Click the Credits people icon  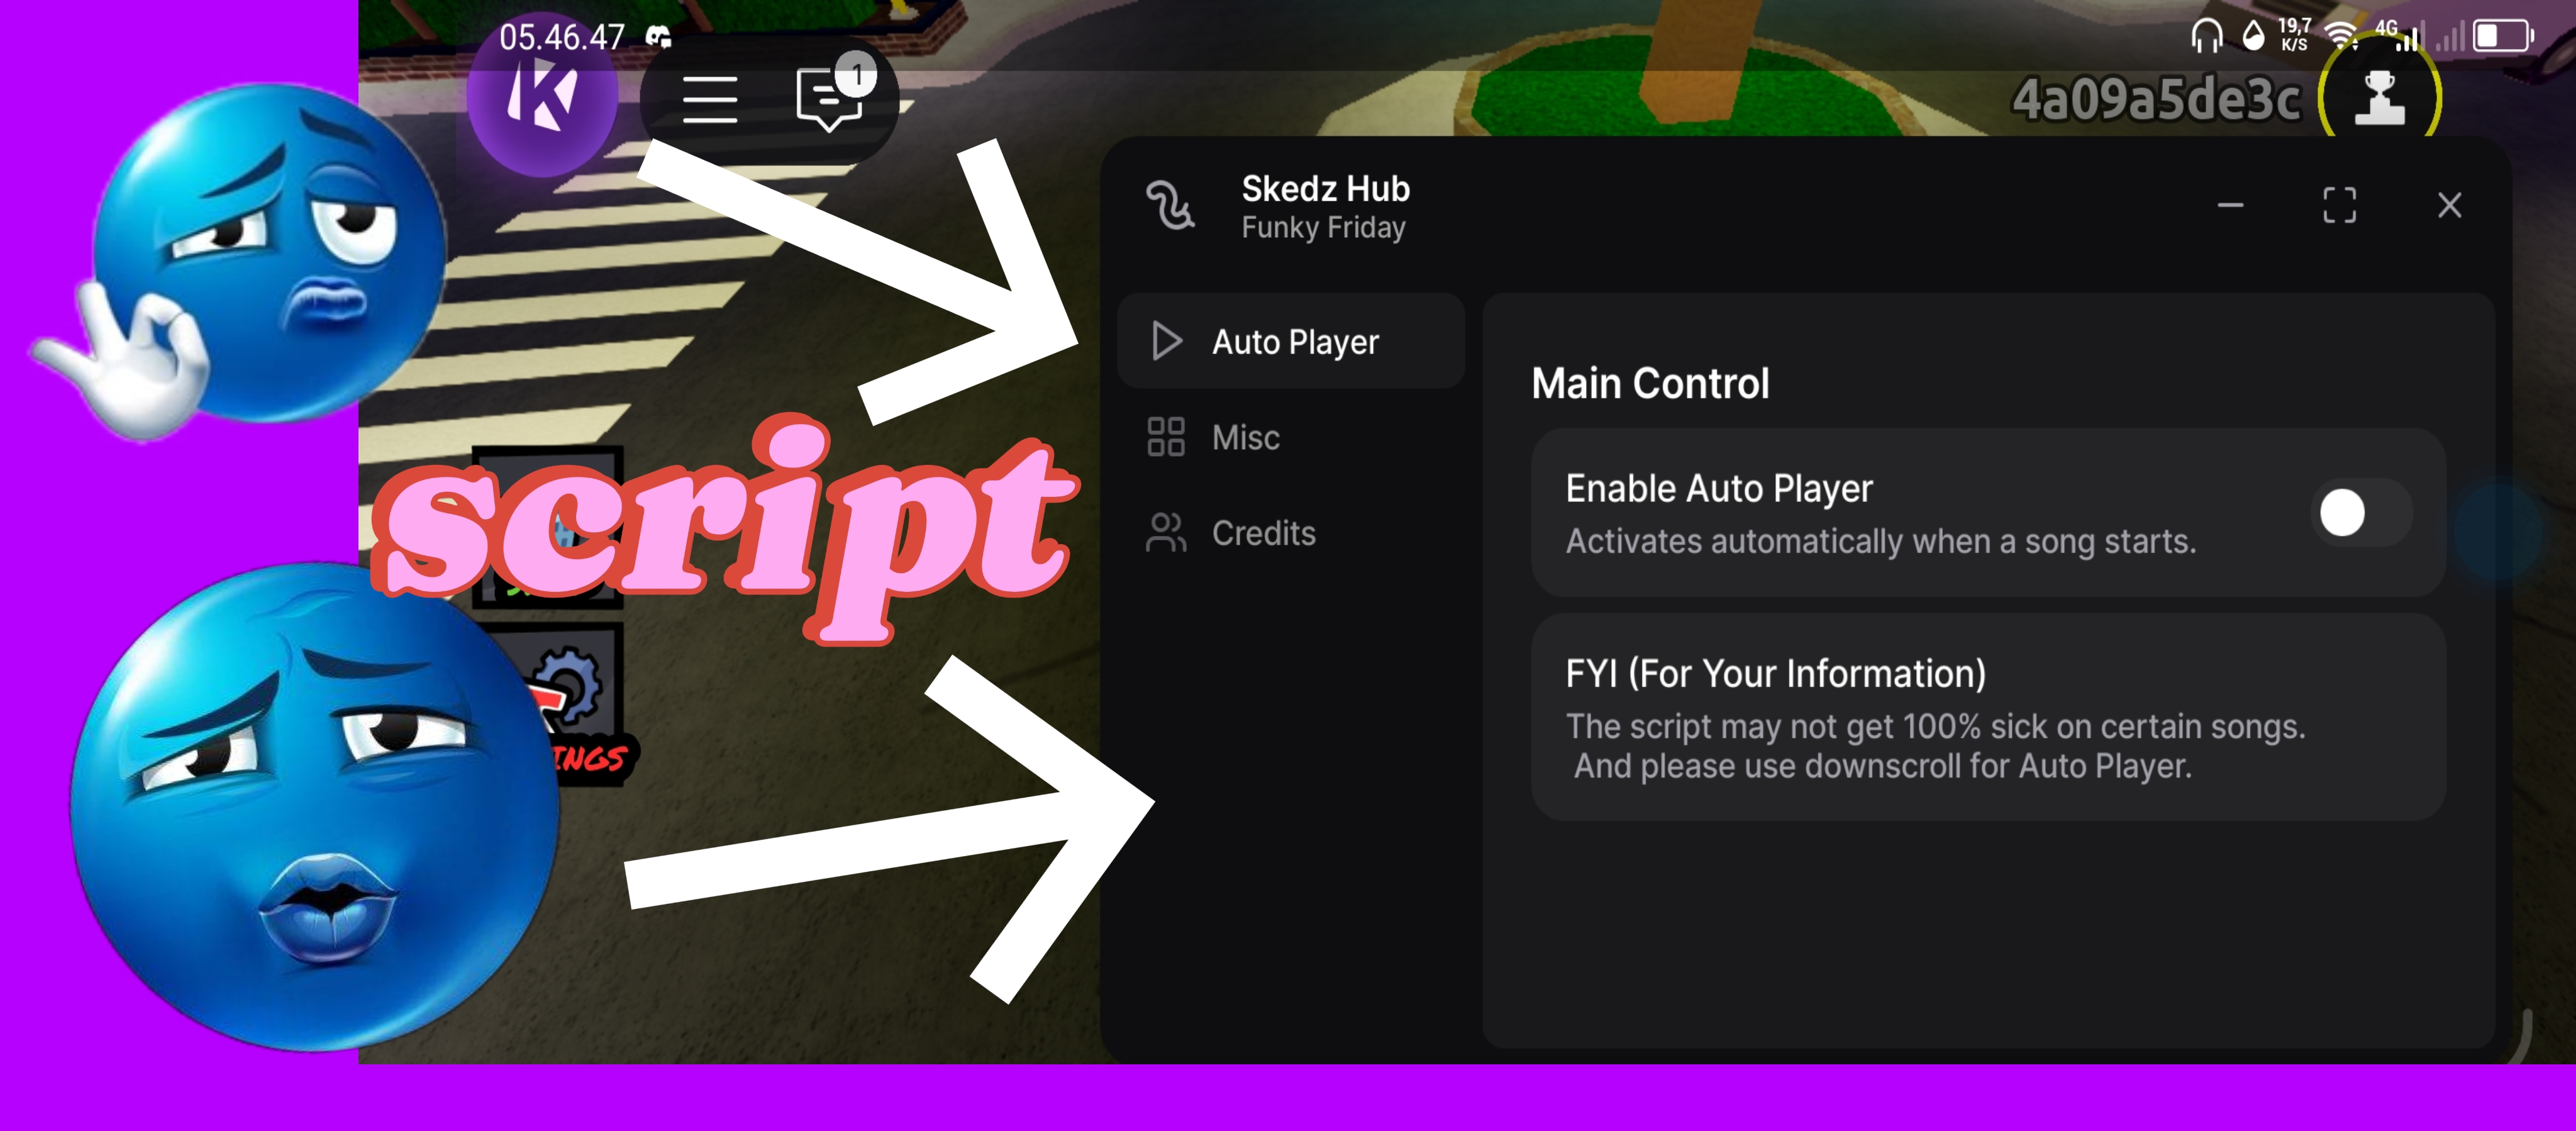(1165, 532)
